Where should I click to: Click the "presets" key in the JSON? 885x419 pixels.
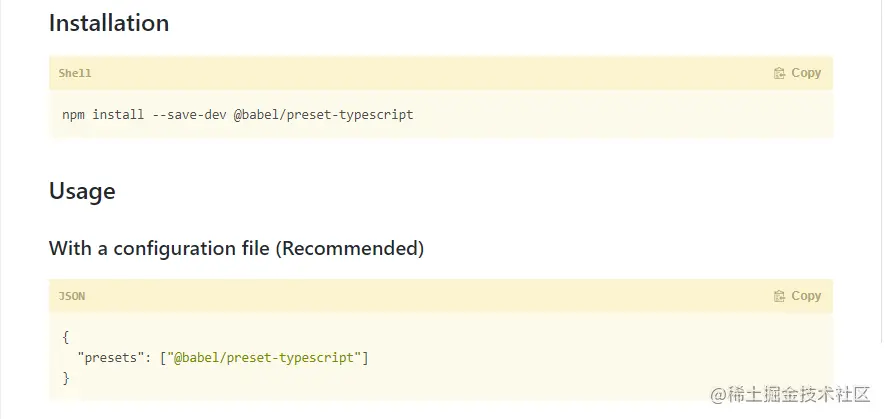(x=111, y=357)
